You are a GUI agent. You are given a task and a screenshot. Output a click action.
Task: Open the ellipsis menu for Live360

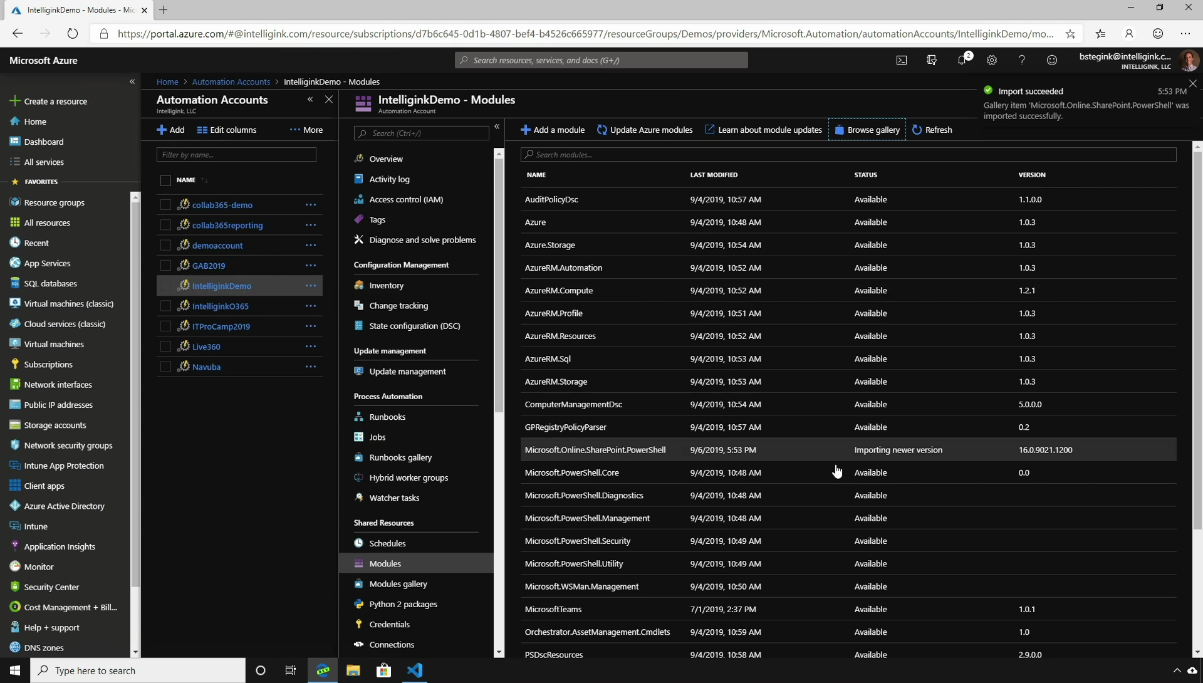(x=311, y=347)
